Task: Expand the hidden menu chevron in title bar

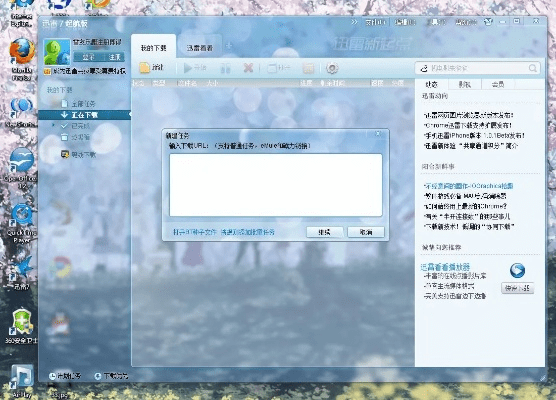Action: pyautogui.click(x=354, y=22)
